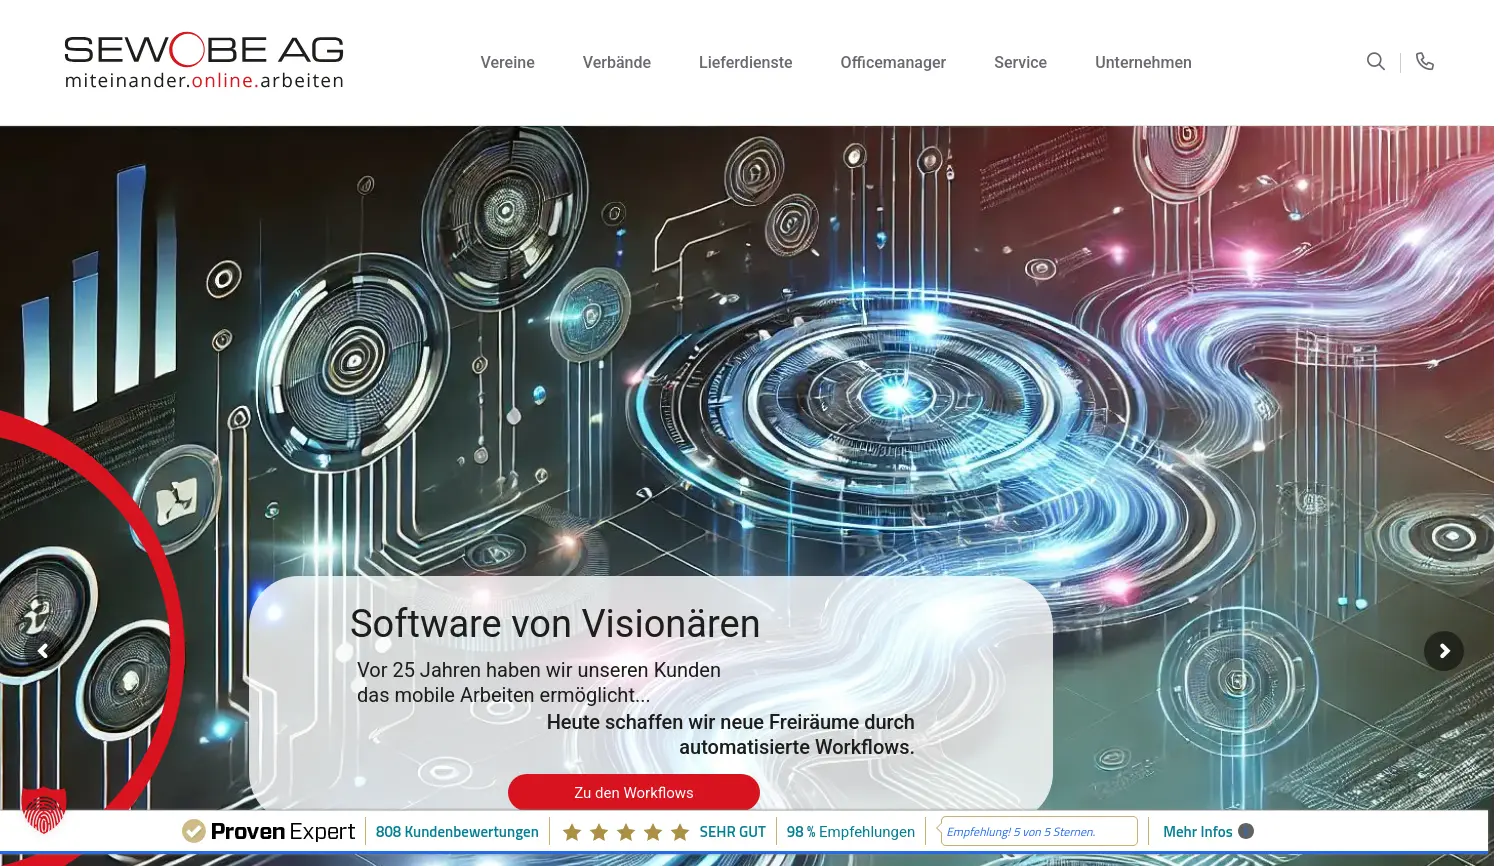
Task: Open the Officemanager menu
Action: [893, 62]
